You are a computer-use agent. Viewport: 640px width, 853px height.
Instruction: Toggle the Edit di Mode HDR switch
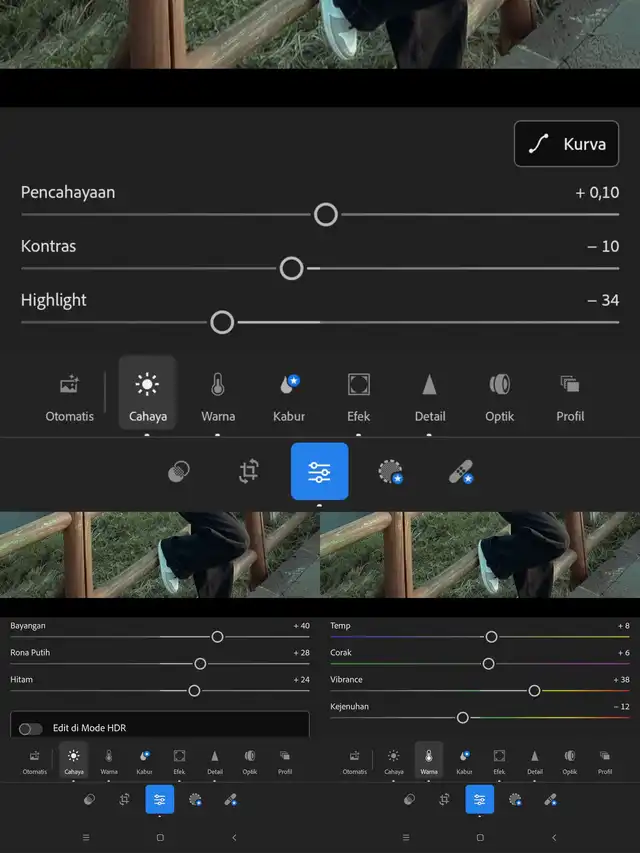pyautogui.click(x=31, y=728)
